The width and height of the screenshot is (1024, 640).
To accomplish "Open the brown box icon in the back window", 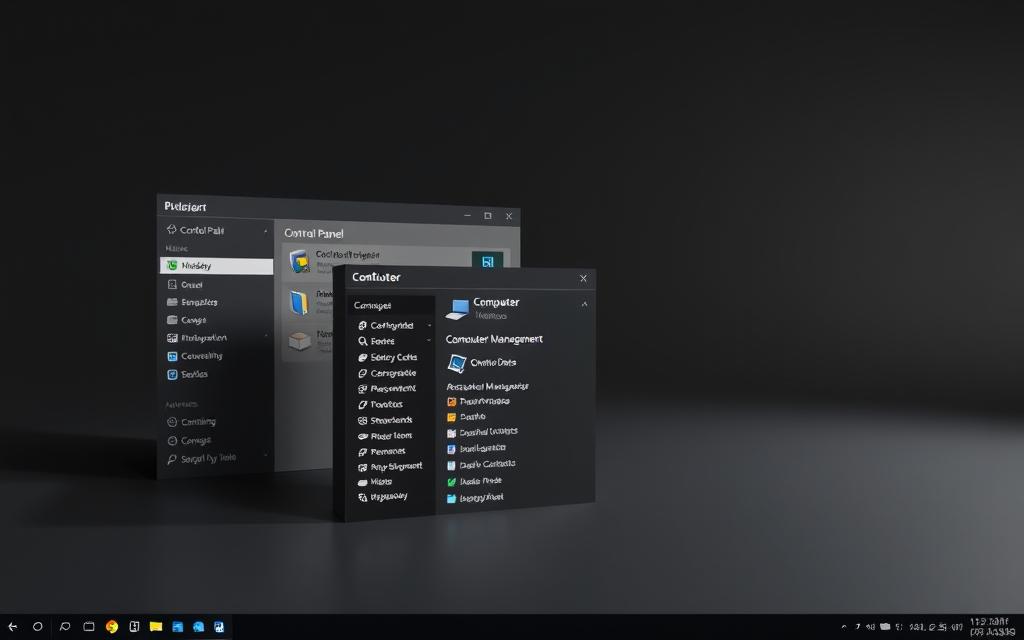I will (x=299, y=341).
